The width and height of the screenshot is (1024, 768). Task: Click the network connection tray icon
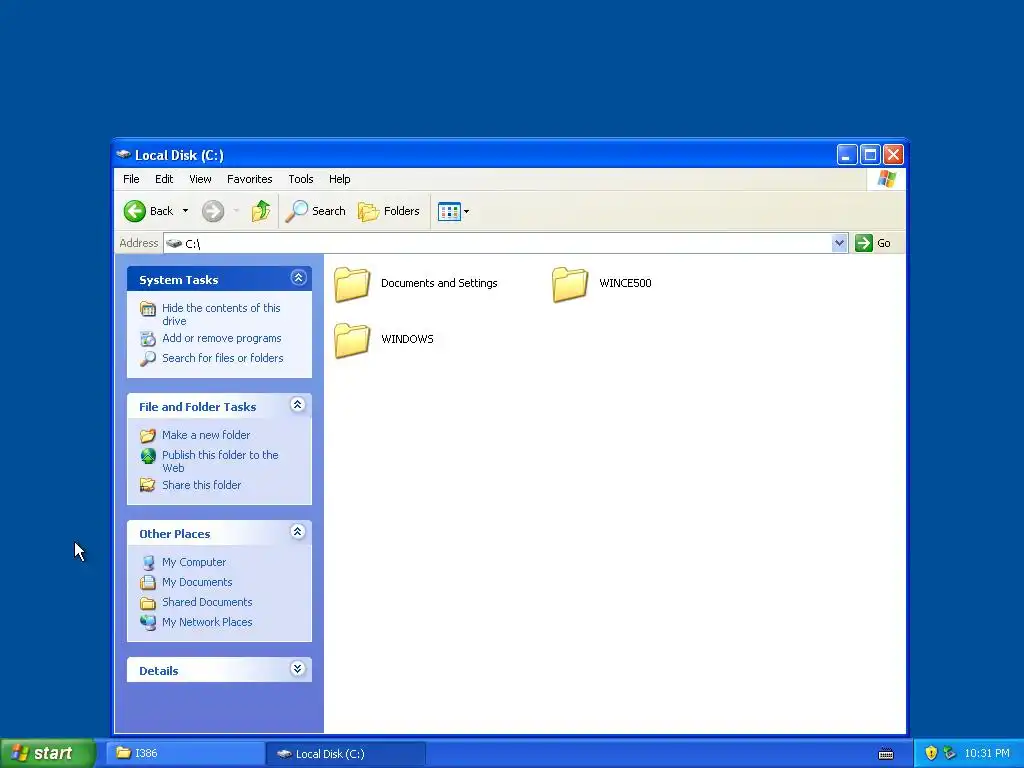pos(949,753)
